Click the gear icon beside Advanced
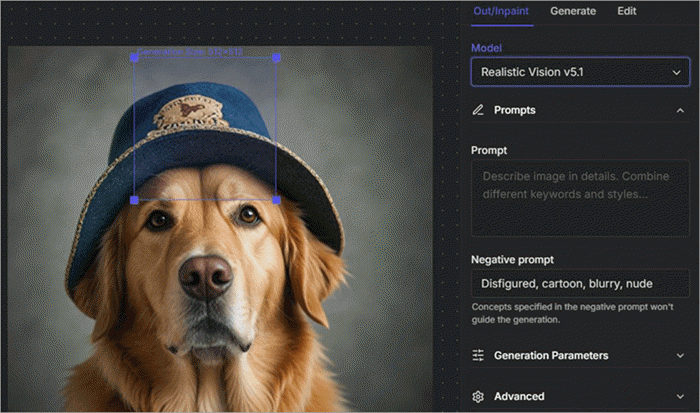 point(479,396)
